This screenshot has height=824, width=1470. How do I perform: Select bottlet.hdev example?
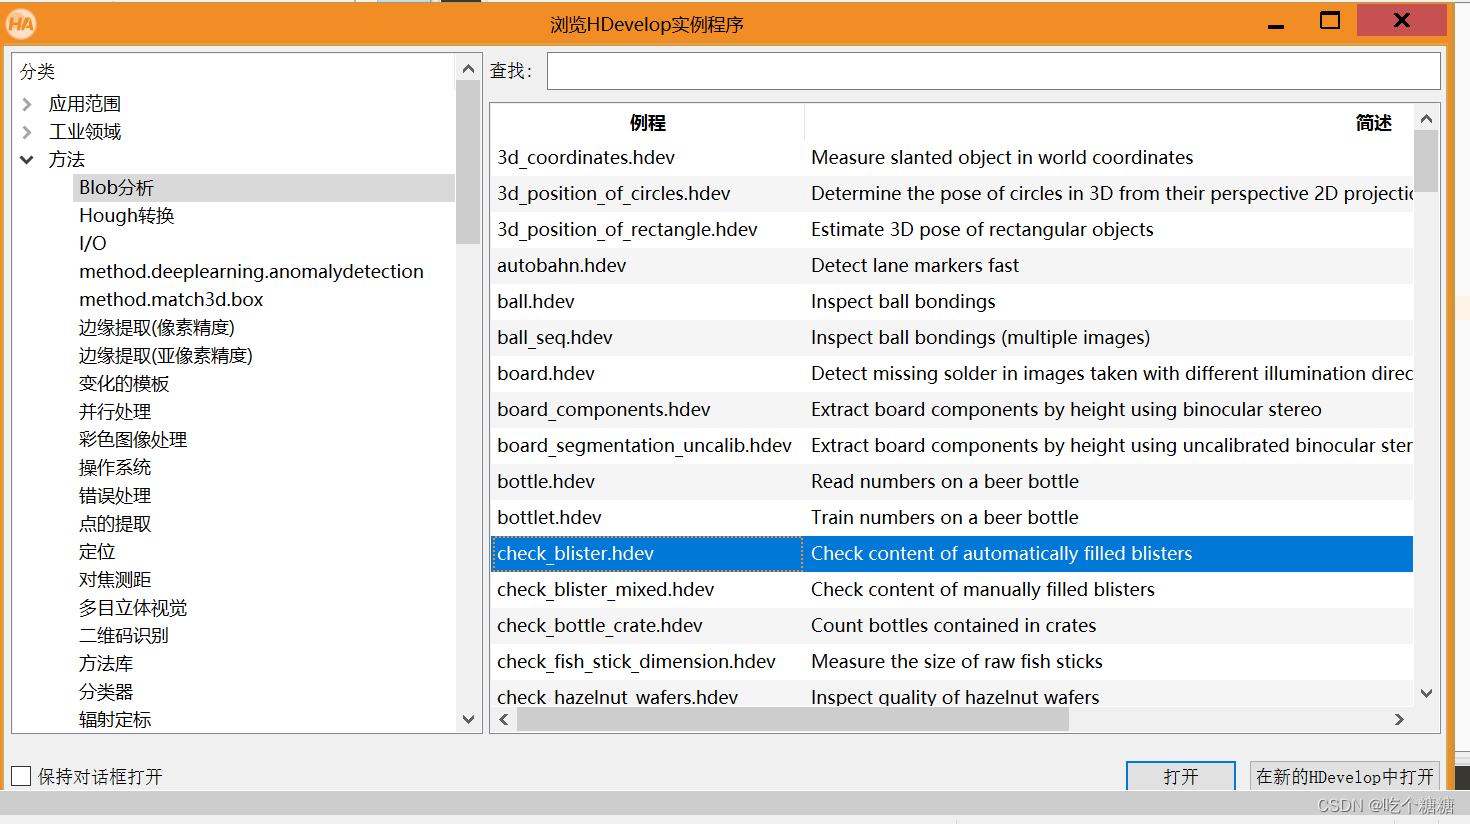550,518
